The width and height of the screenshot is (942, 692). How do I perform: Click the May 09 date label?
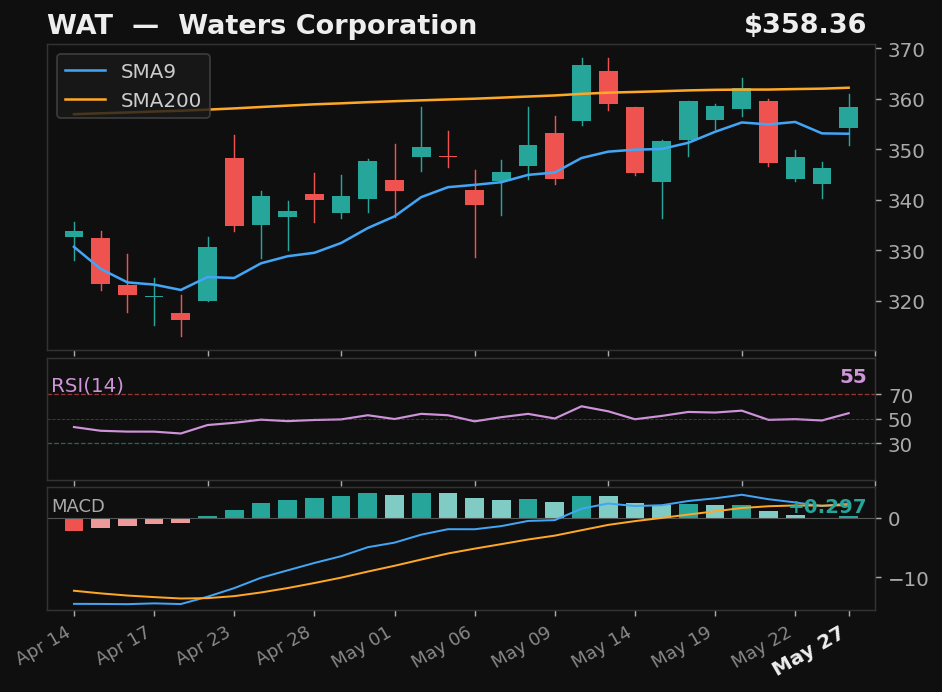click(521, 647)
